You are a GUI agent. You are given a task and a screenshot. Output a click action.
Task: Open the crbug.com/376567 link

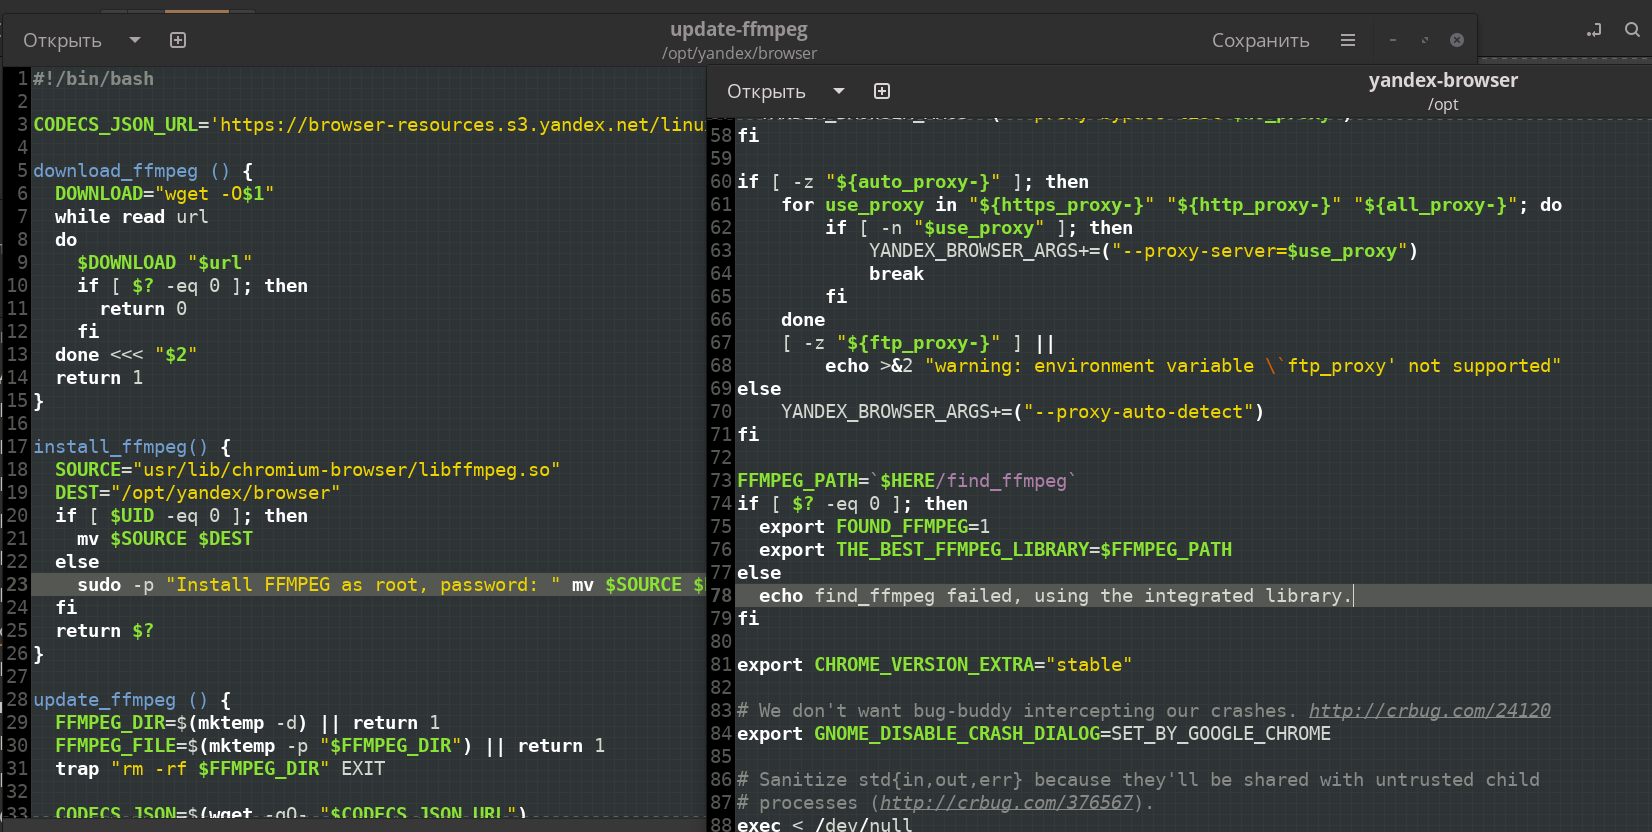(1006, 803)
